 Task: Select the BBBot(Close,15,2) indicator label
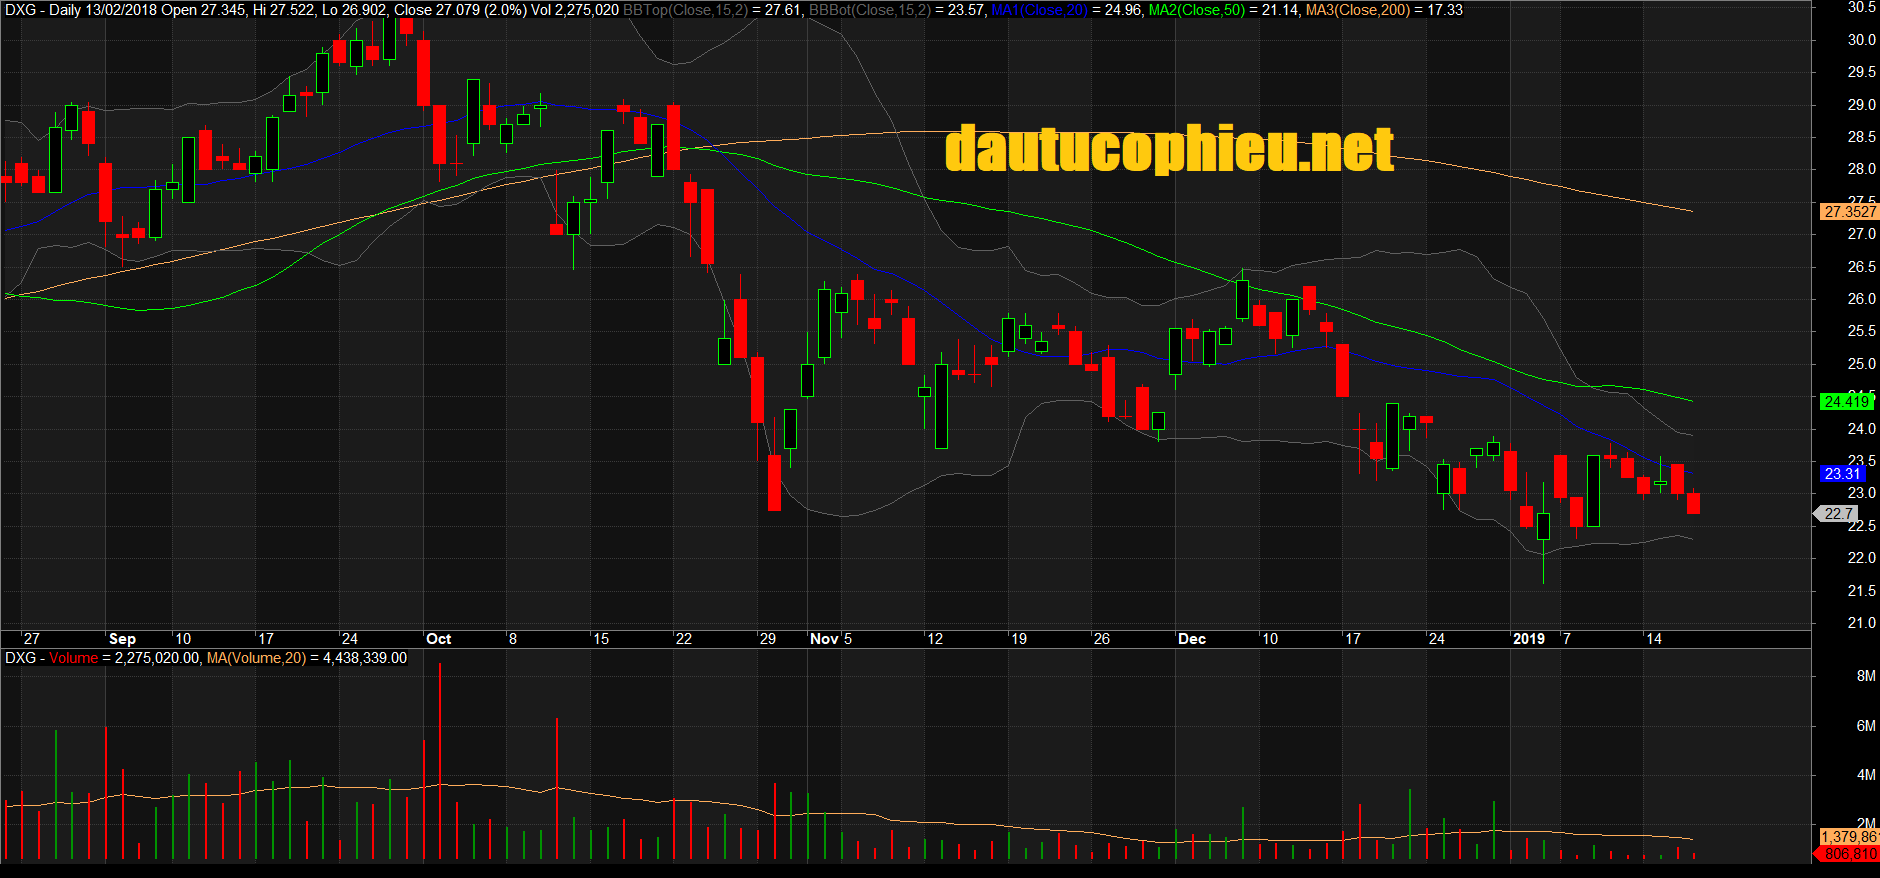coord(869,10)
